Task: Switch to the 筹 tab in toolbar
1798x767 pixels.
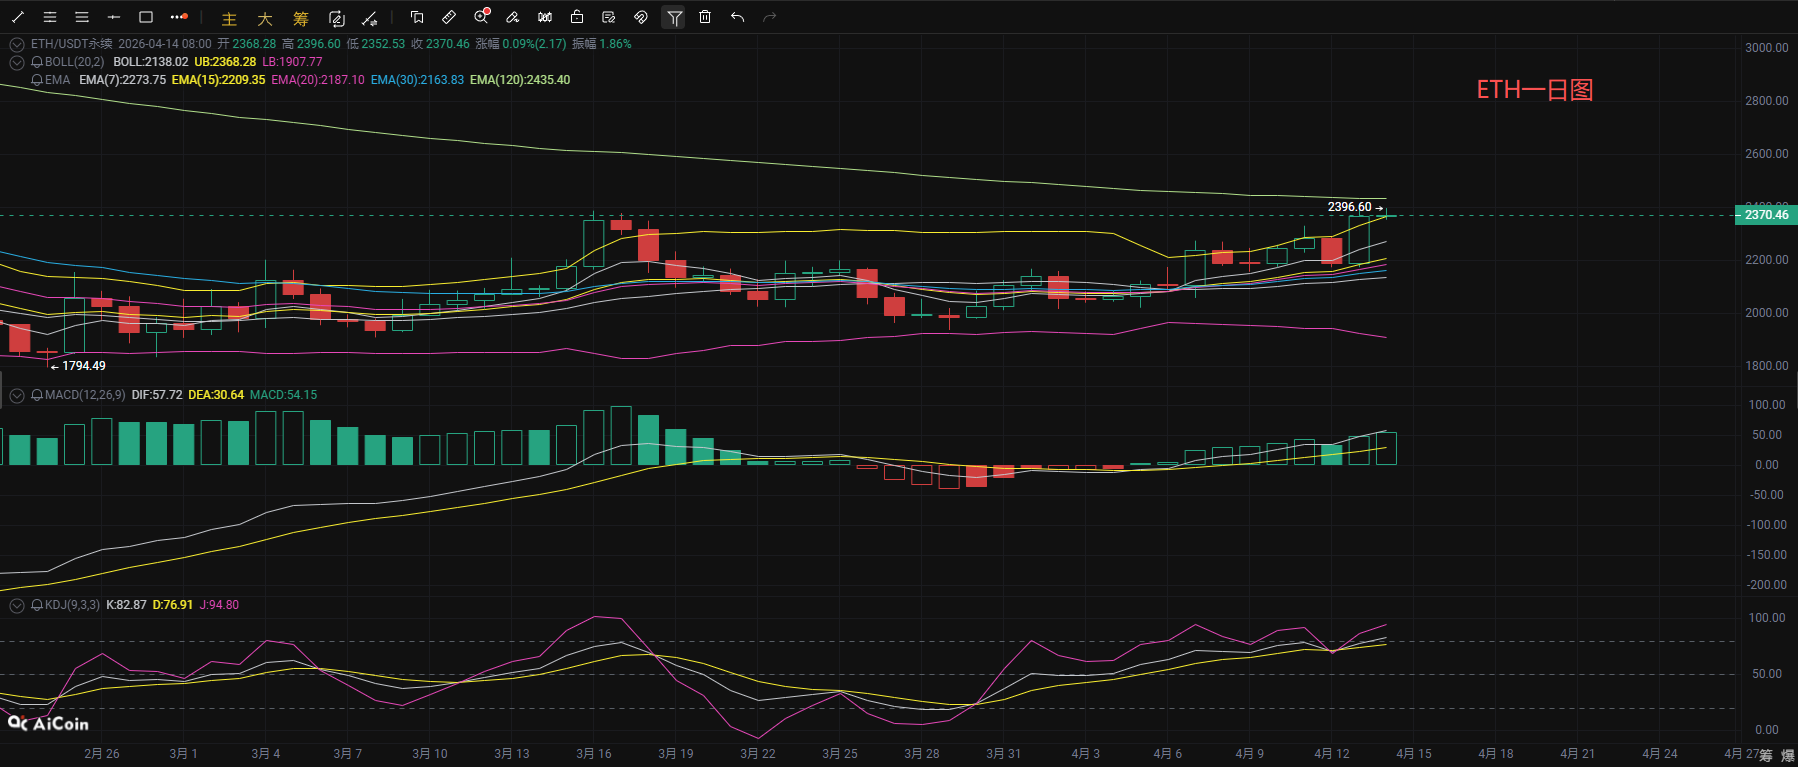Action: point(301,19)
